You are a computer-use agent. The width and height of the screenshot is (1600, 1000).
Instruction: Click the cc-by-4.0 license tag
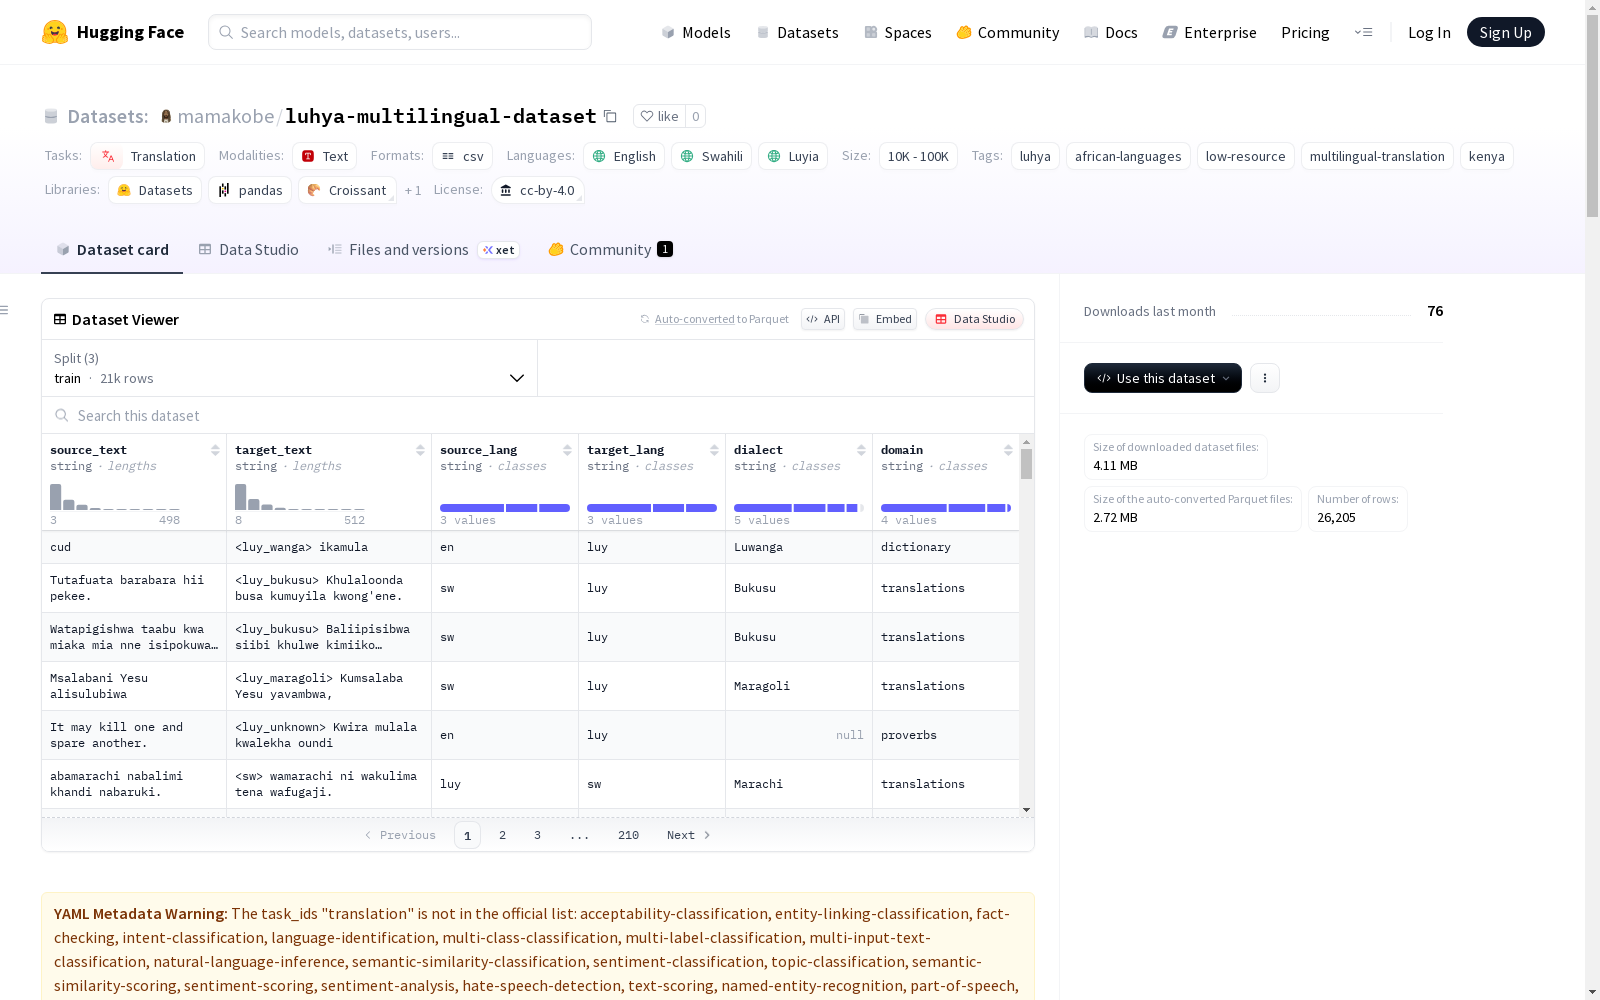tap(538, 190)
